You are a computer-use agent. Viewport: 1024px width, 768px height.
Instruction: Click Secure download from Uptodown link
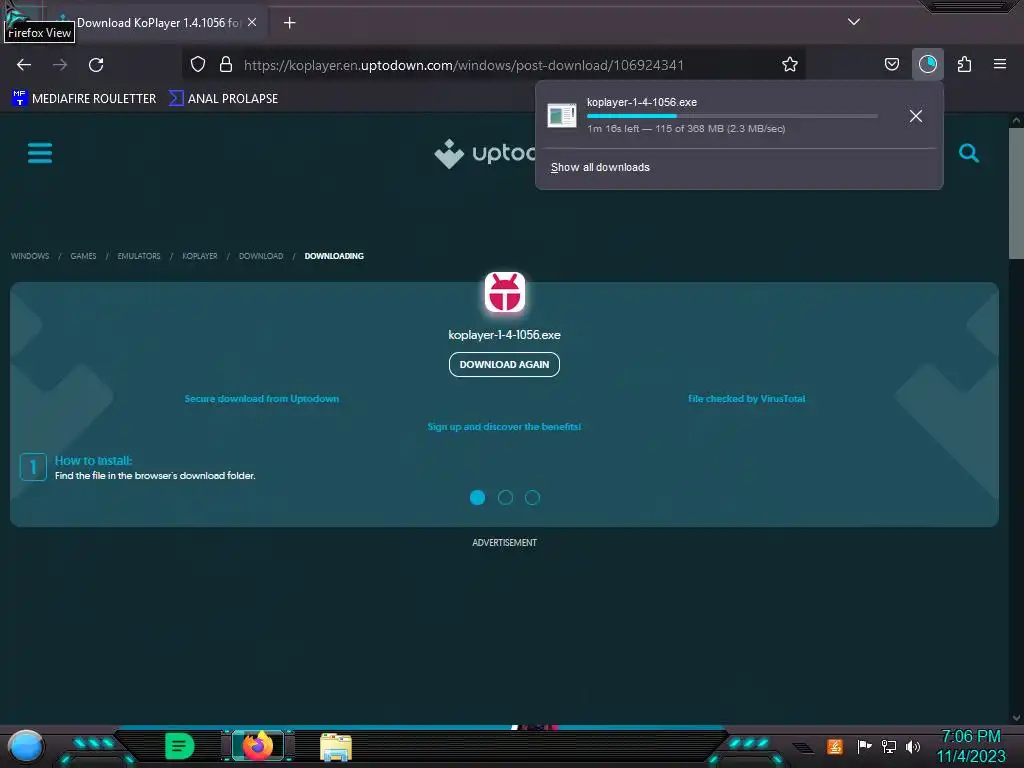tap(262, 398)
